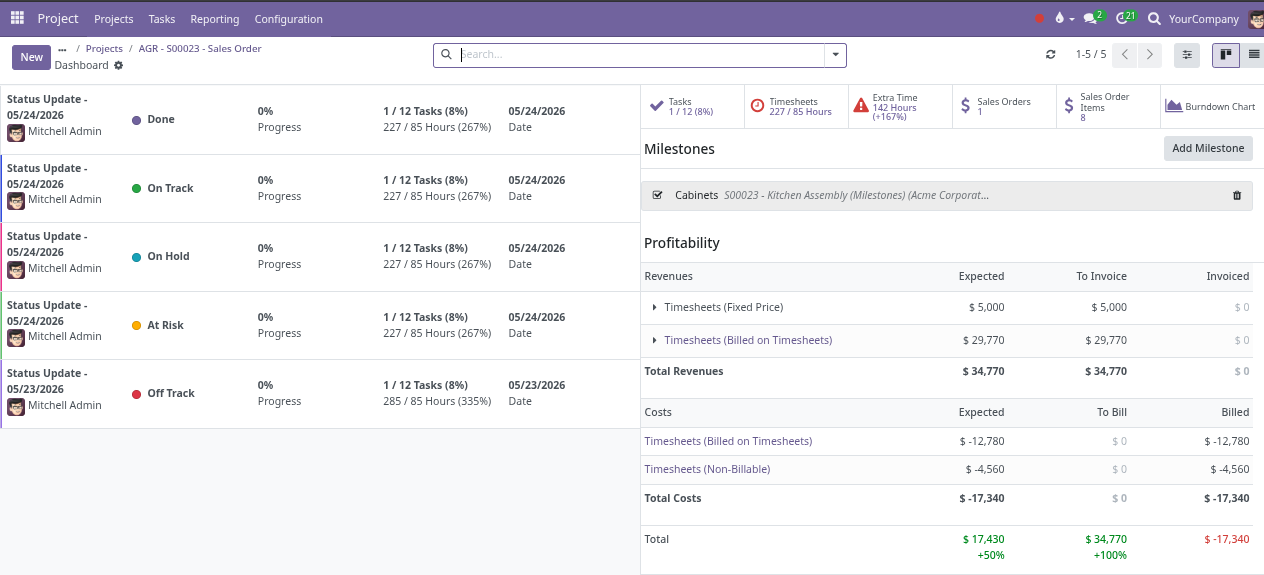Image resolution: width=1264 pixels, height=575 pixels.
Task: Open costs Timesheets (Billed on Timesheets) link
Action: pyautogui.click(x=728, y=441)
